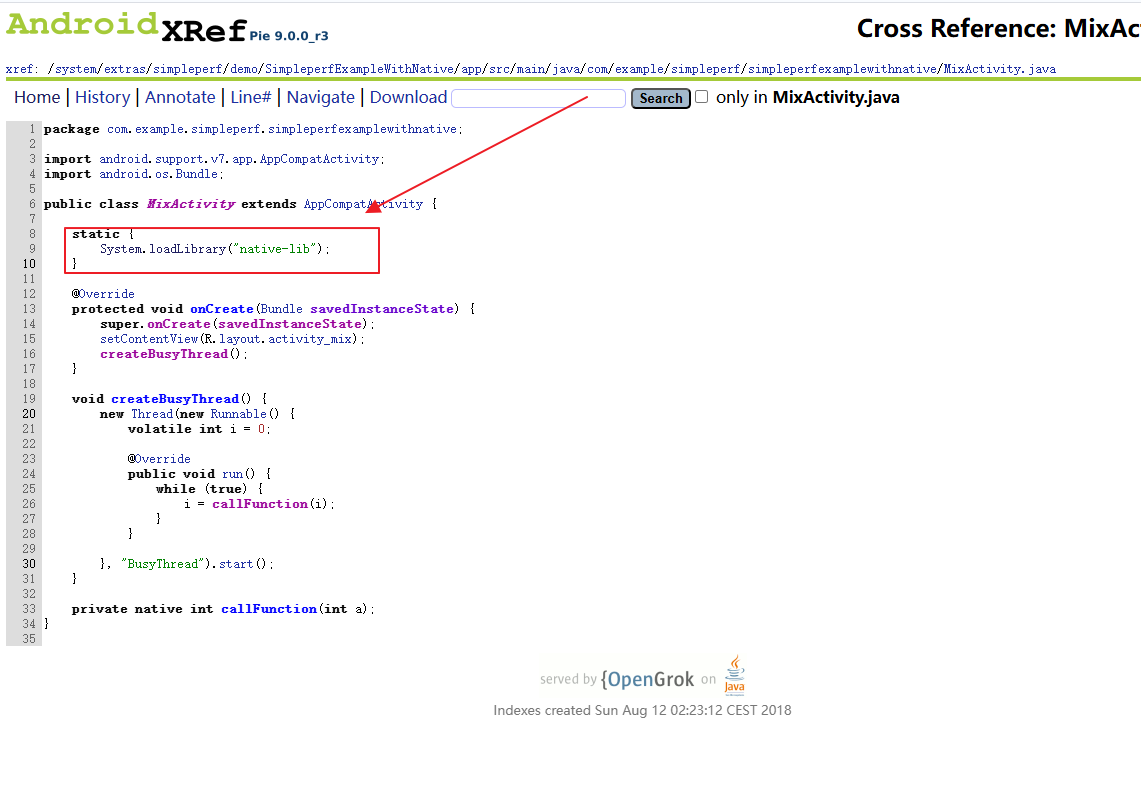
Task: Open 'java' in the breadcrumb path
Action: click(566, 69)
